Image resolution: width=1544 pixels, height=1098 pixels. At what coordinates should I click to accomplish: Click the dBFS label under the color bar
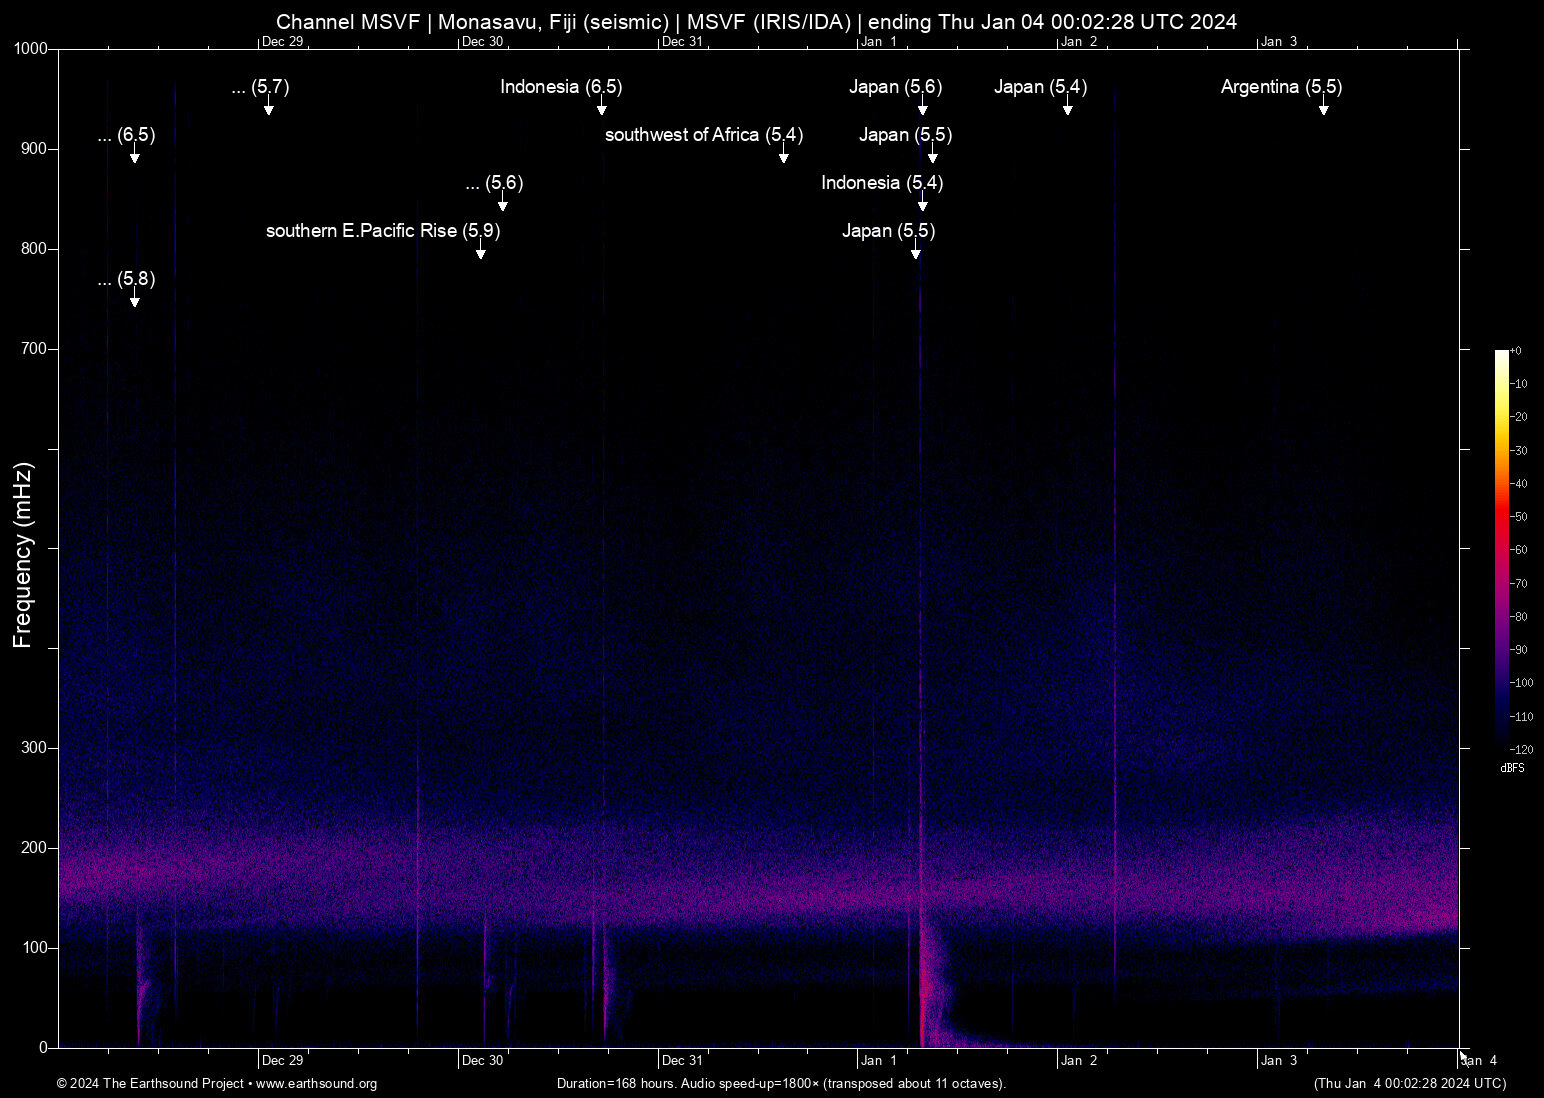tap(1512, 768)
